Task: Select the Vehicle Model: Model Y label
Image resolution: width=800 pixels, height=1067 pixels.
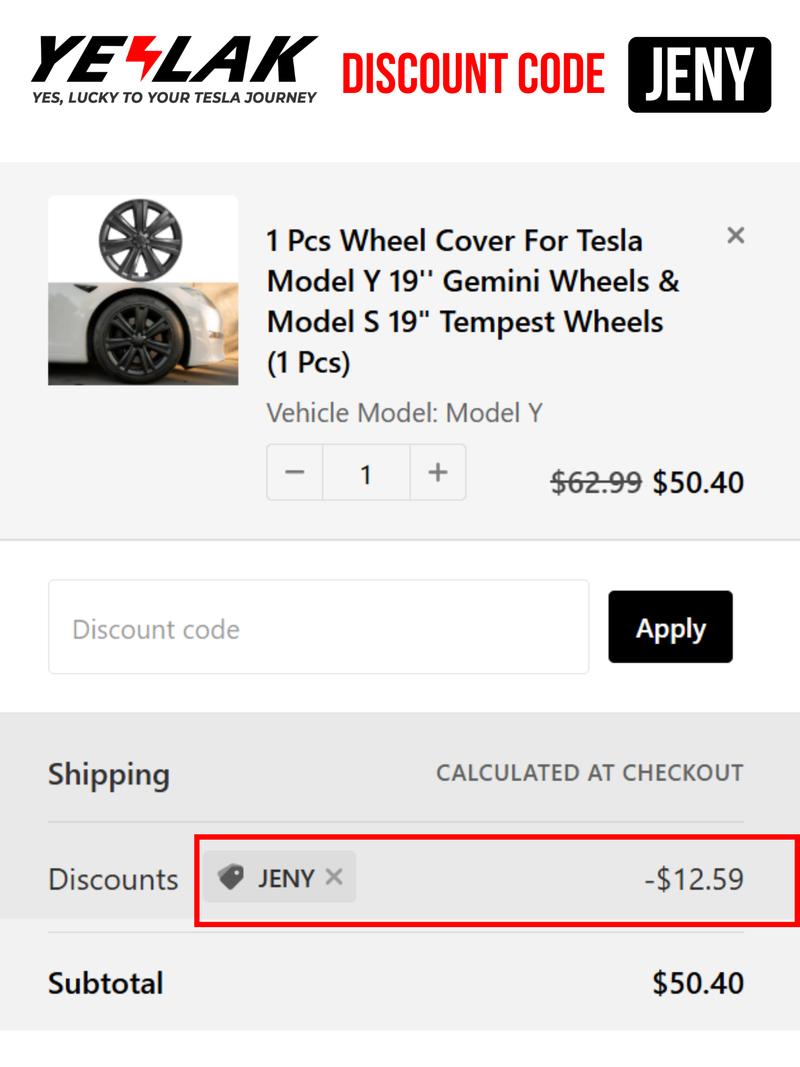Action: coord(404,412)
